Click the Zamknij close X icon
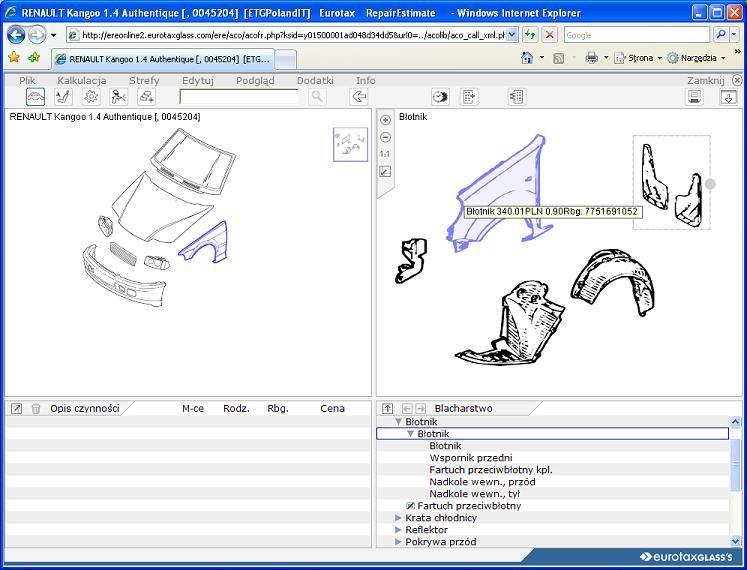The width and height of the screenshot is (747, 570). pyautogui.click(x=737, y=80)
